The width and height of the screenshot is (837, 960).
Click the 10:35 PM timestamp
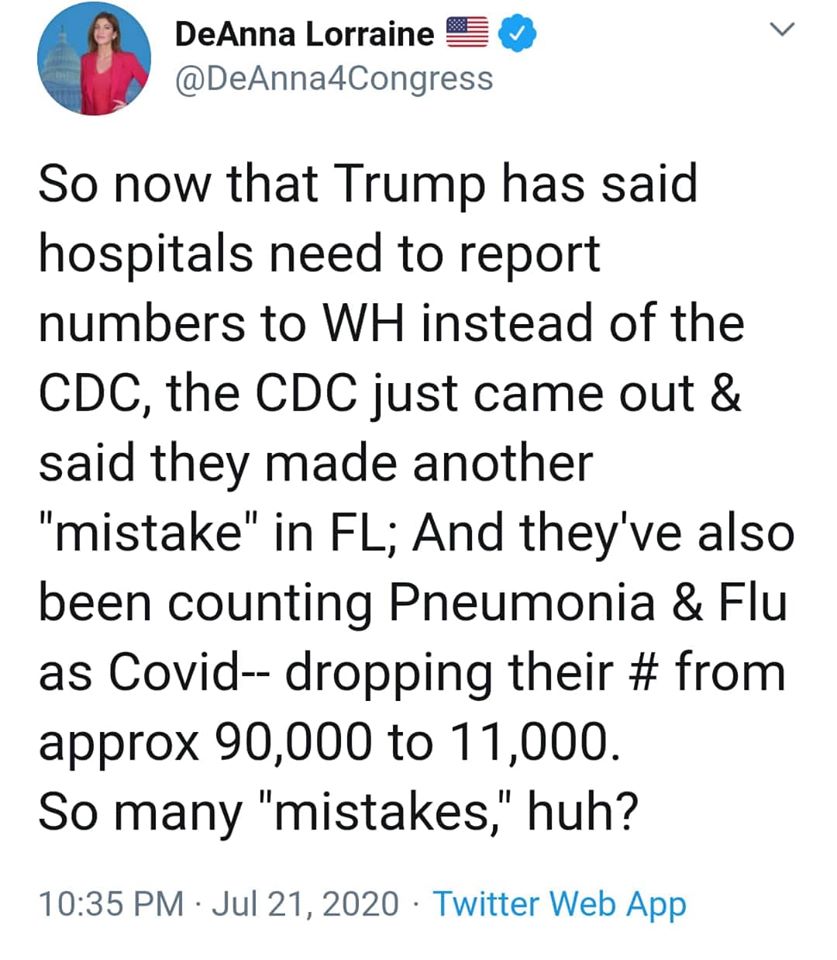coord(111,904)
